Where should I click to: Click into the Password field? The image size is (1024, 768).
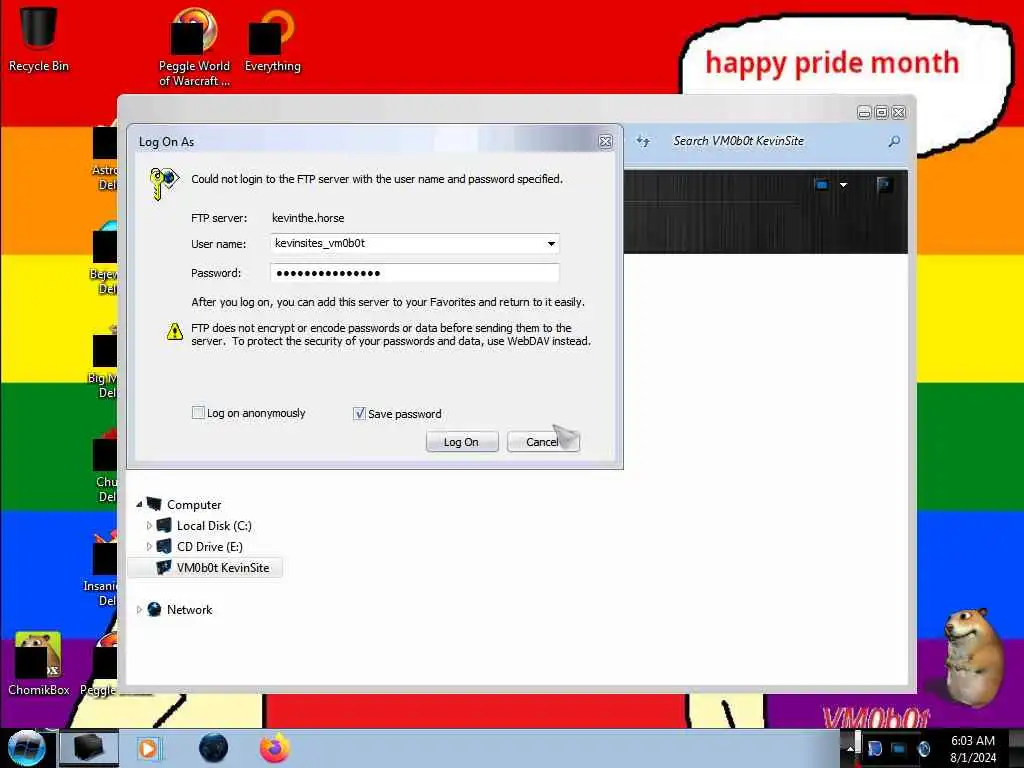[x=415, y=273]
